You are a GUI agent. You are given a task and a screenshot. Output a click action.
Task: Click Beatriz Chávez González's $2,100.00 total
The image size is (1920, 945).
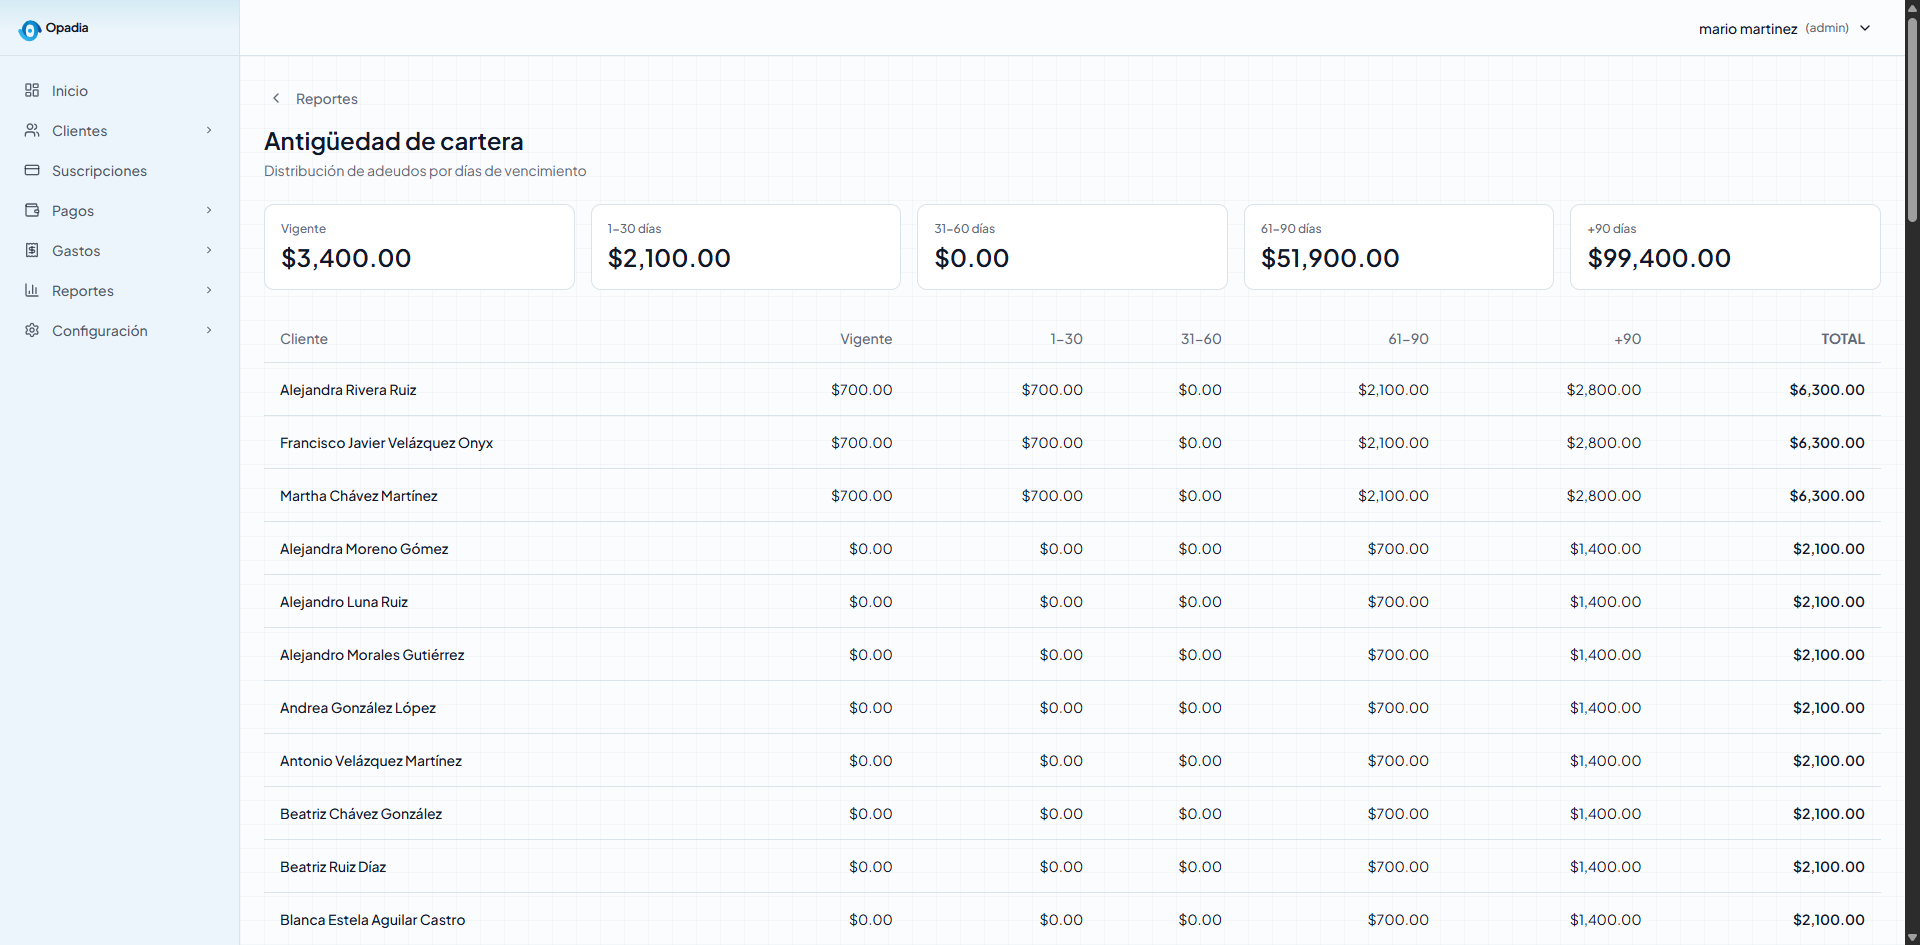1828,814
